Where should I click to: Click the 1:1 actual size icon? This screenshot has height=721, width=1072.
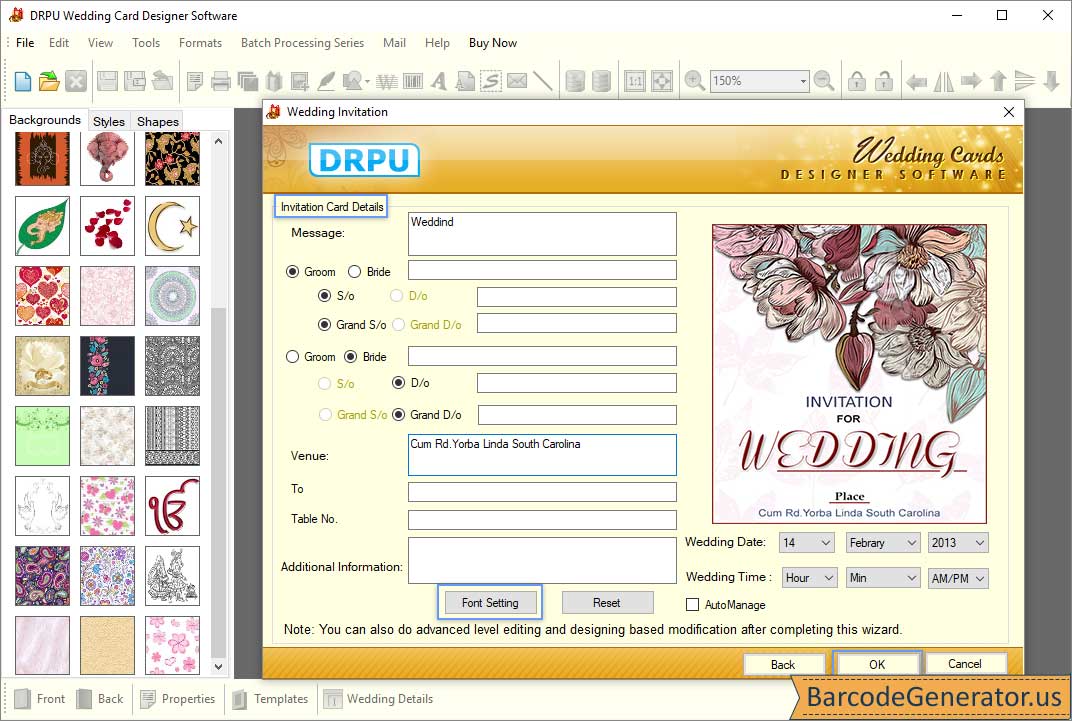pyautogui.click(x=635, y=81)
